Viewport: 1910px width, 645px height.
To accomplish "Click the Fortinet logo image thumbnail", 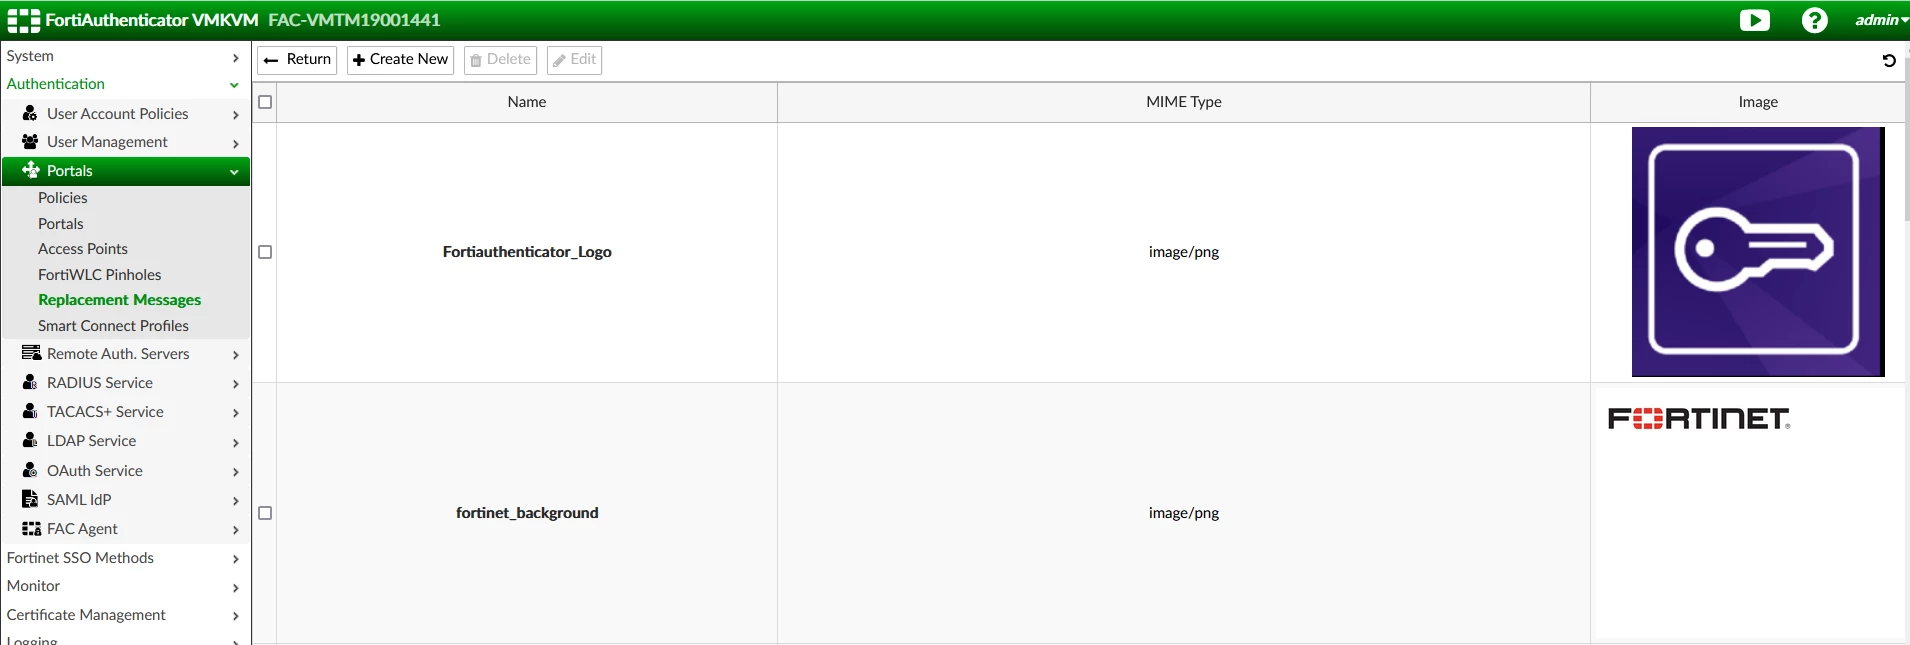I will click(1699, 419).
